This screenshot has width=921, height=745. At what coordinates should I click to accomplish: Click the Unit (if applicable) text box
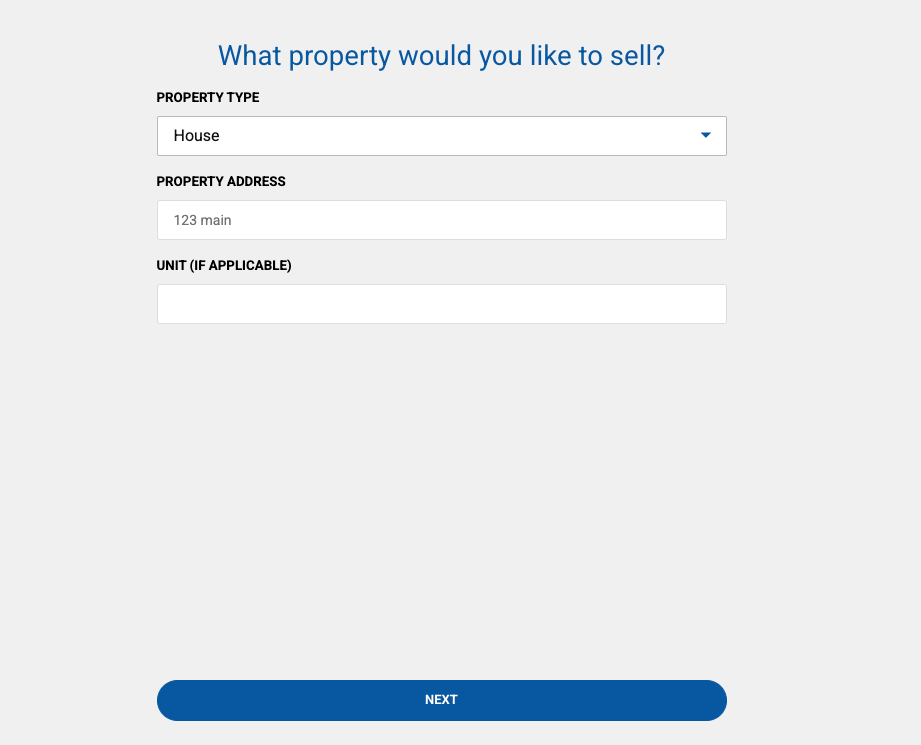click(x=441, y=304)
